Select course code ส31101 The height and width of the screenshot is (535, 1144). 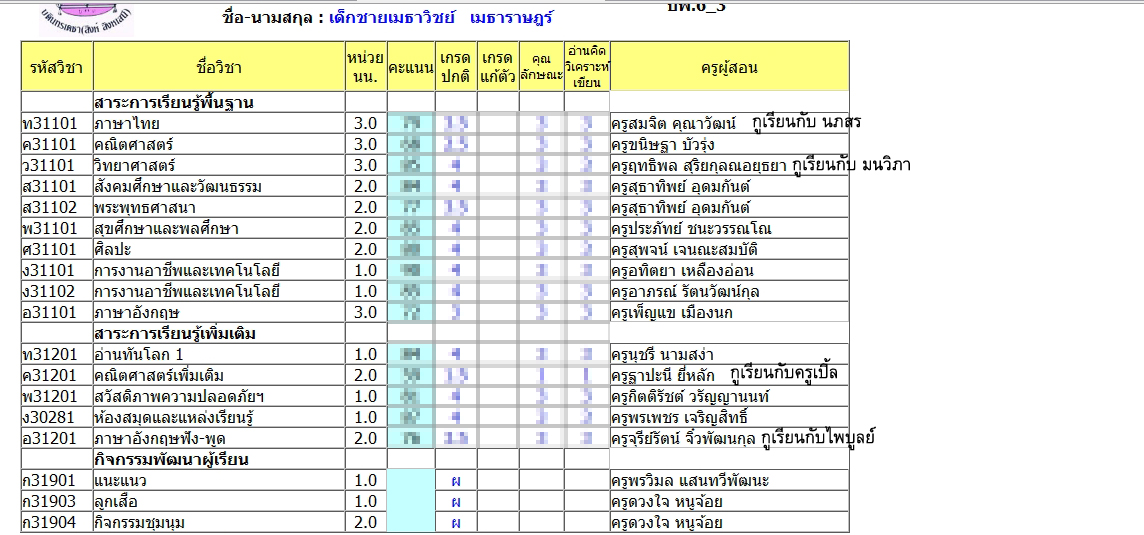click(50, 187)
